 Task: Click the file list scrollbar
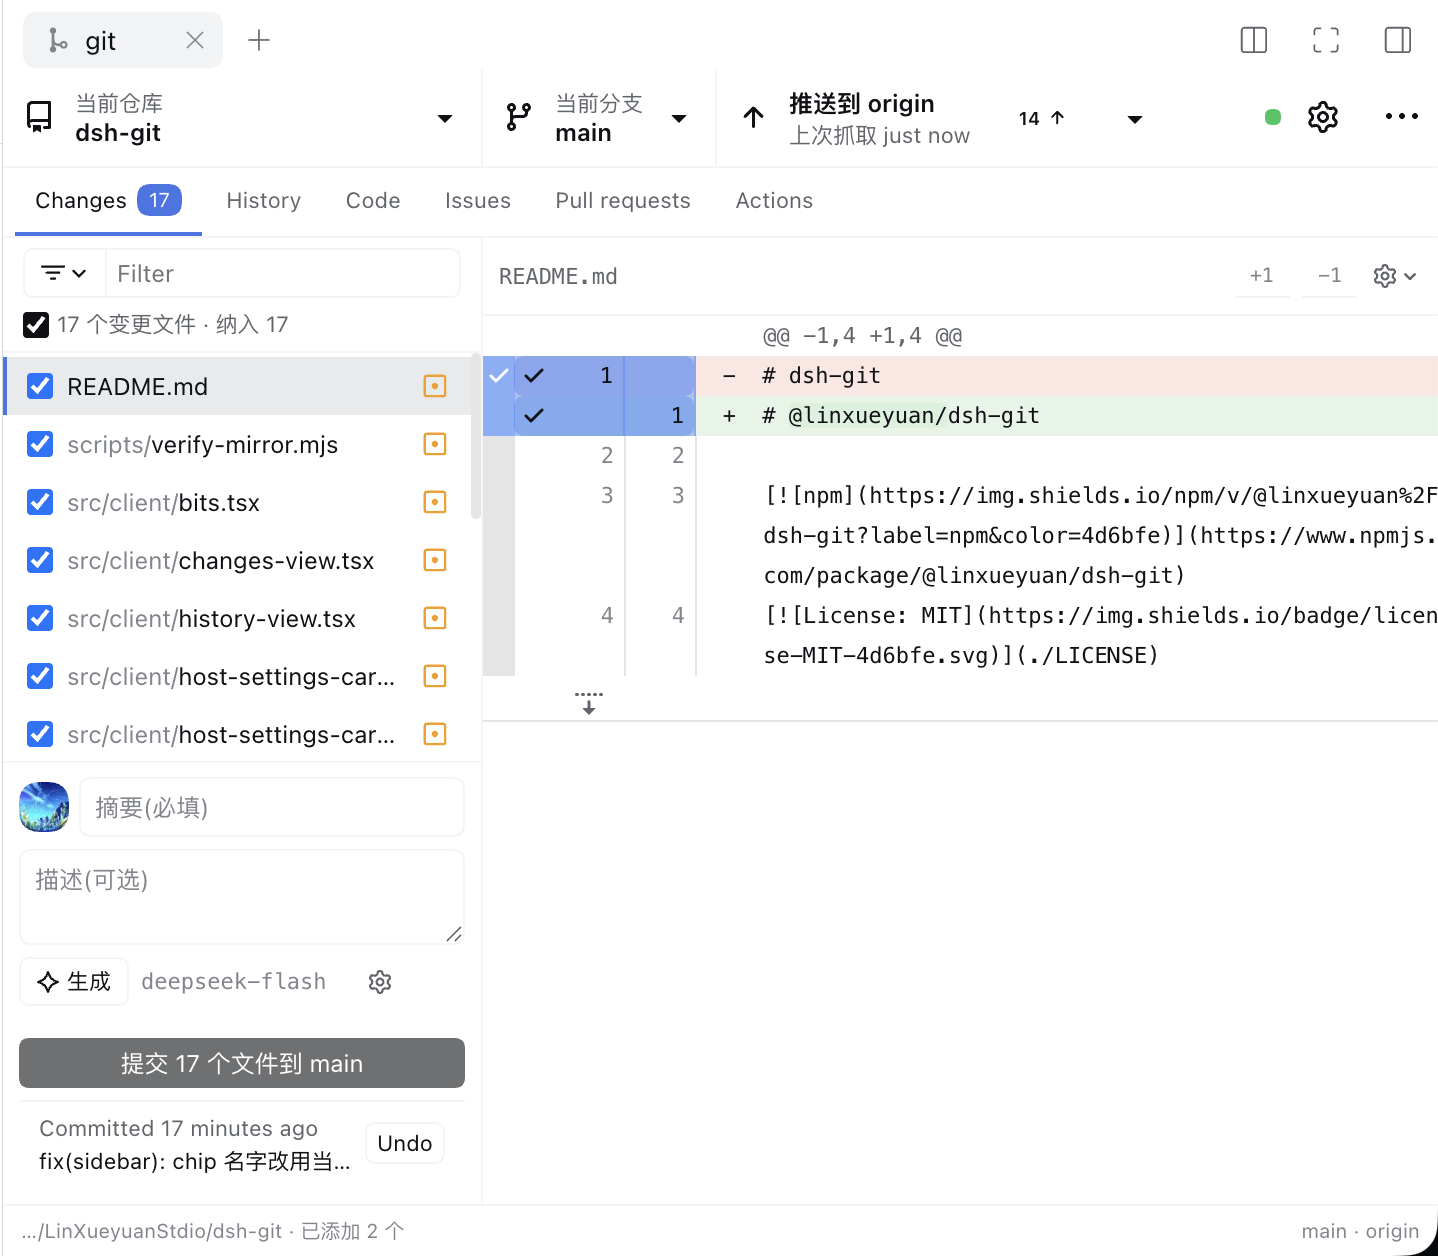point(476,437)
